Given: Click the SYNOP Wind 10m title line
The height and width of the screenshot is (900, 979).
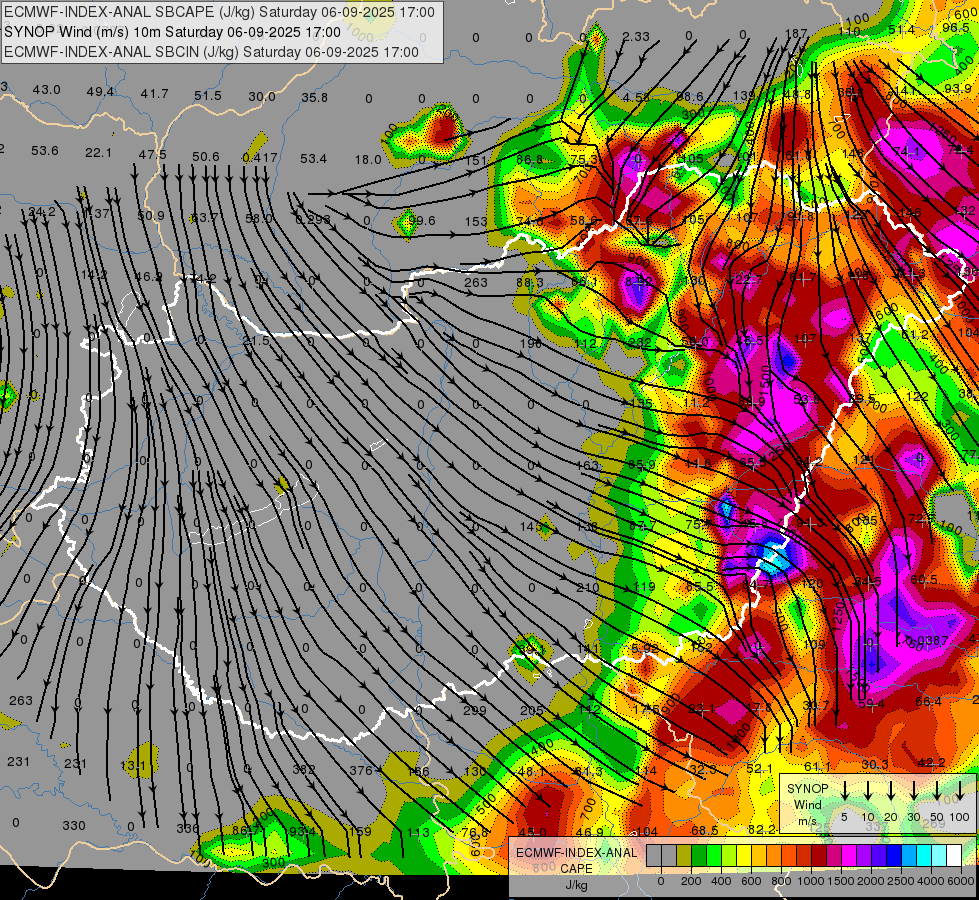Looking at the screenshot, I should 172,32.
